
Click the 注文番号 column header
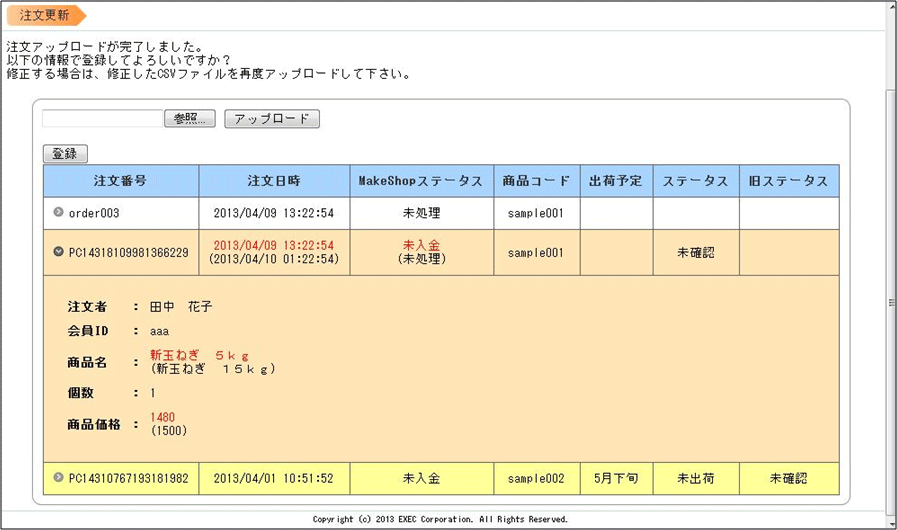(121, 181)
